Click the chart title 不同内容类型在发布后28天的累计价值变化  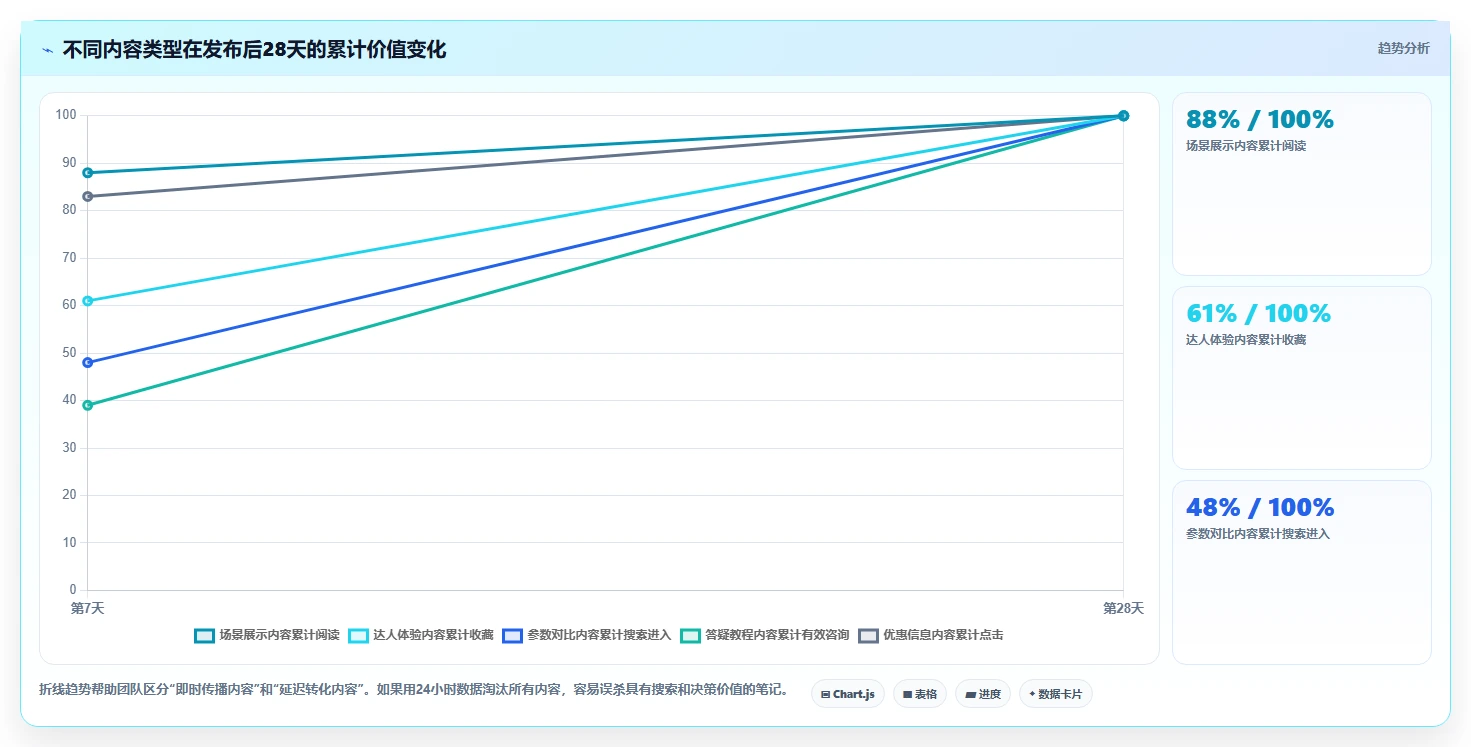click(x=254, y=50)
